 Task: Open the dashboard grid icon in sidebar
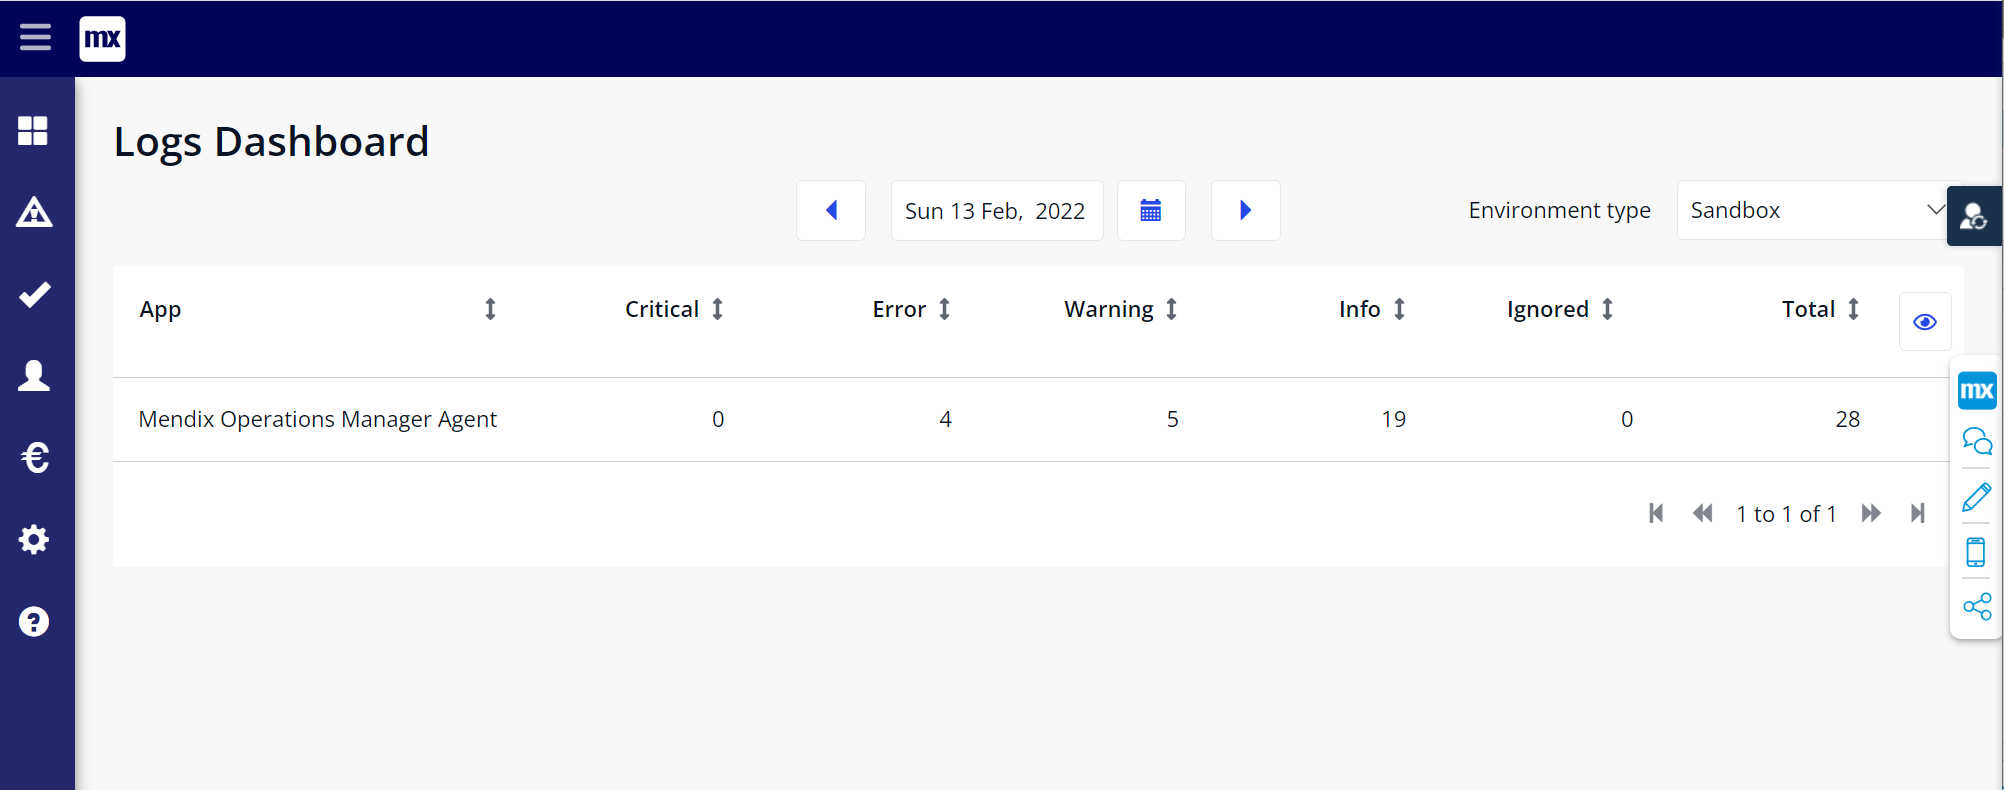(x=33, y=131)
